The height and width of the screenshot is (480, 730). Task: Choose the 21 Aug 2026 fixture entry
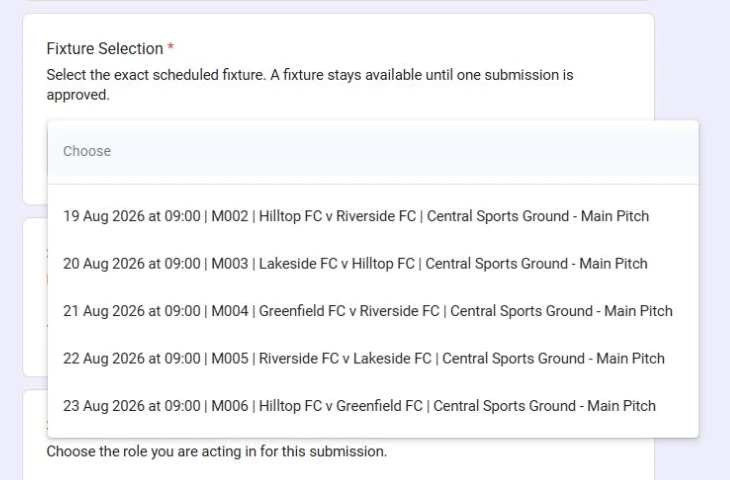[x=373, y=311]
